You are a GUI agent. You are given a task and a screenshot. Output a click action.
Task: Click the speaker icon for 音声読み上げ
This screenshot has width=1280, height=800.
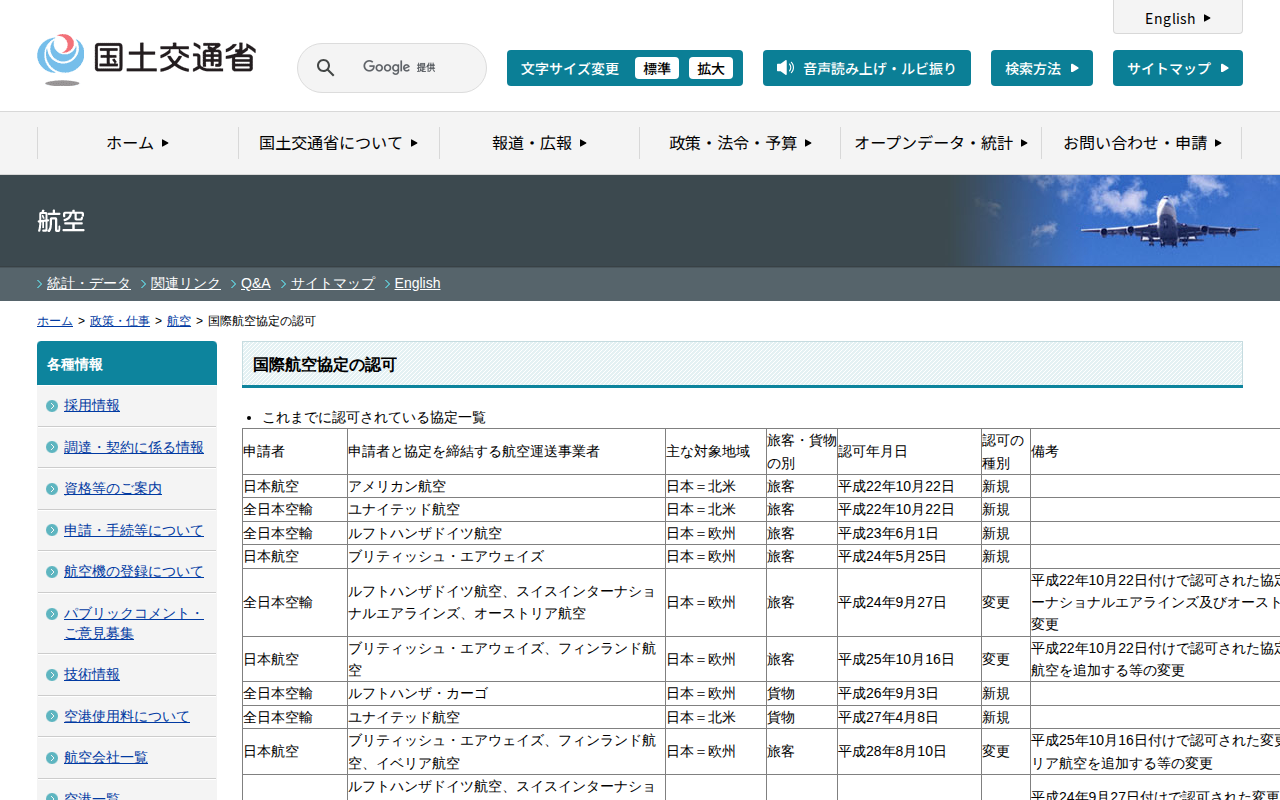[x=785, y=68]
